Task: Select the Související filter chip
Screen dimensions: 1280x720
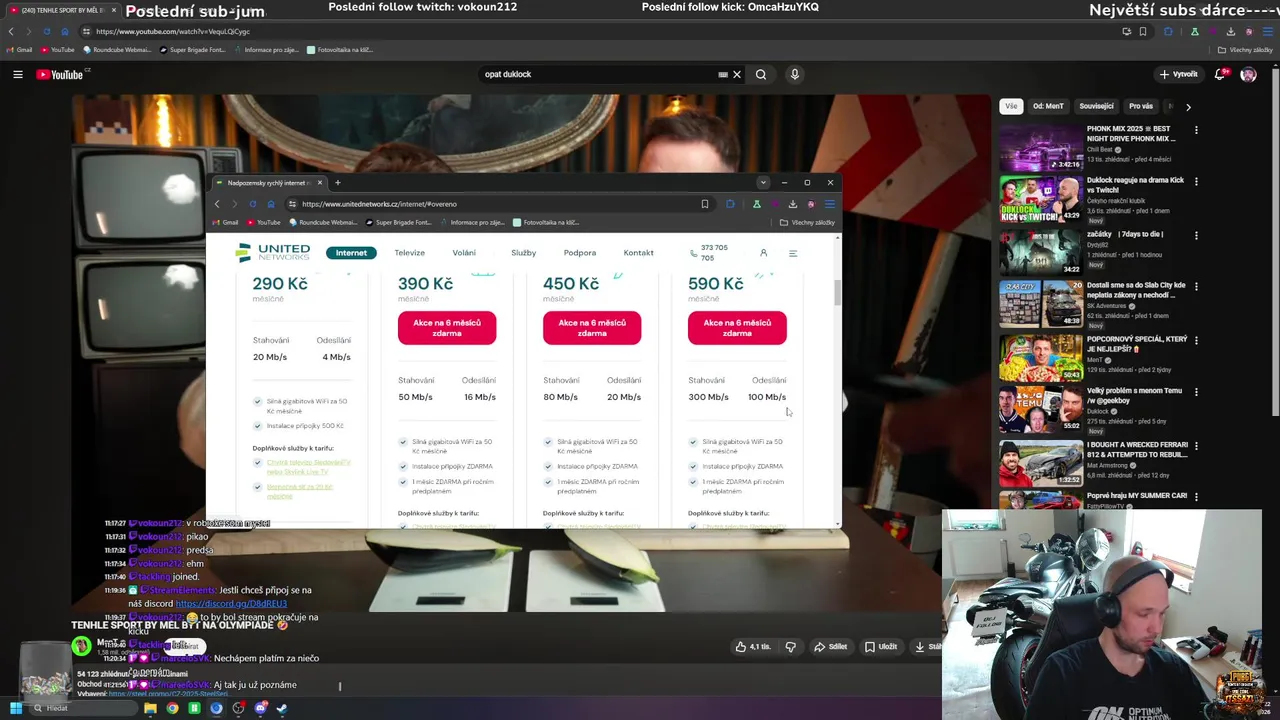Action: tap(1096, 106)
